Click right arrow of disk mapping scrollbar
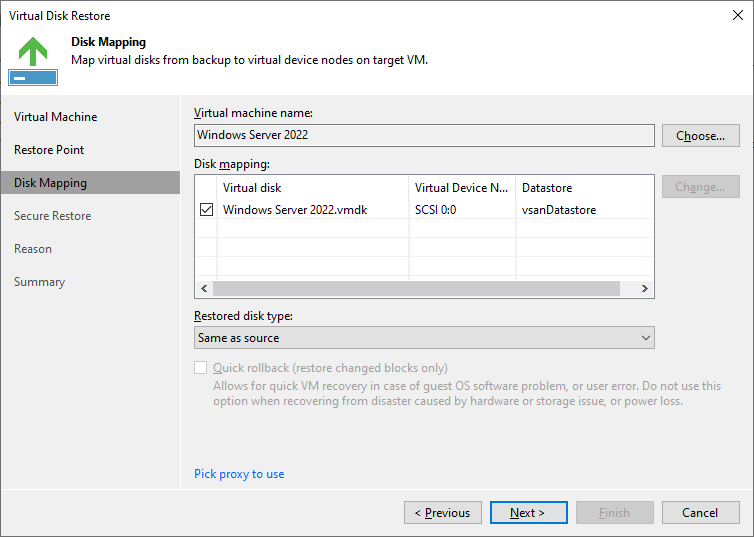This screenshot has height=537, width=754. click(x=644, y=288)
